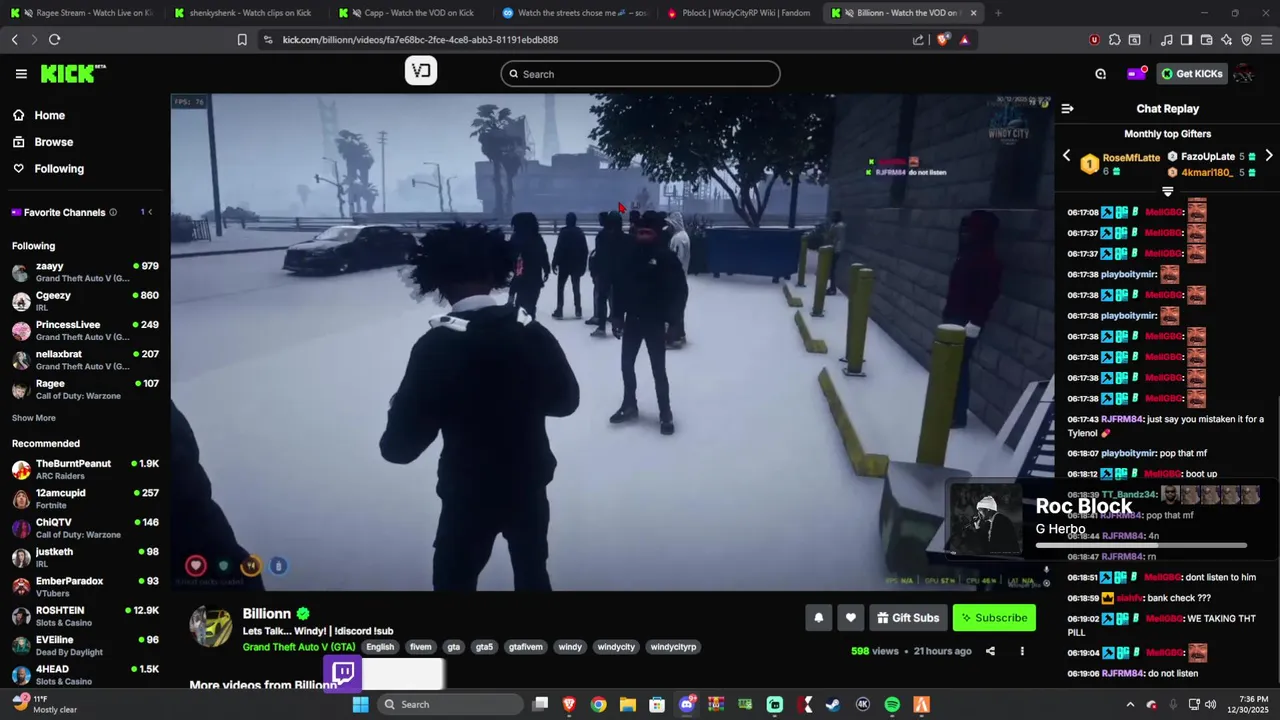1280x720 pixels.
Task: Close the Billionn VOD tab
Action: [x=973, y=13]
